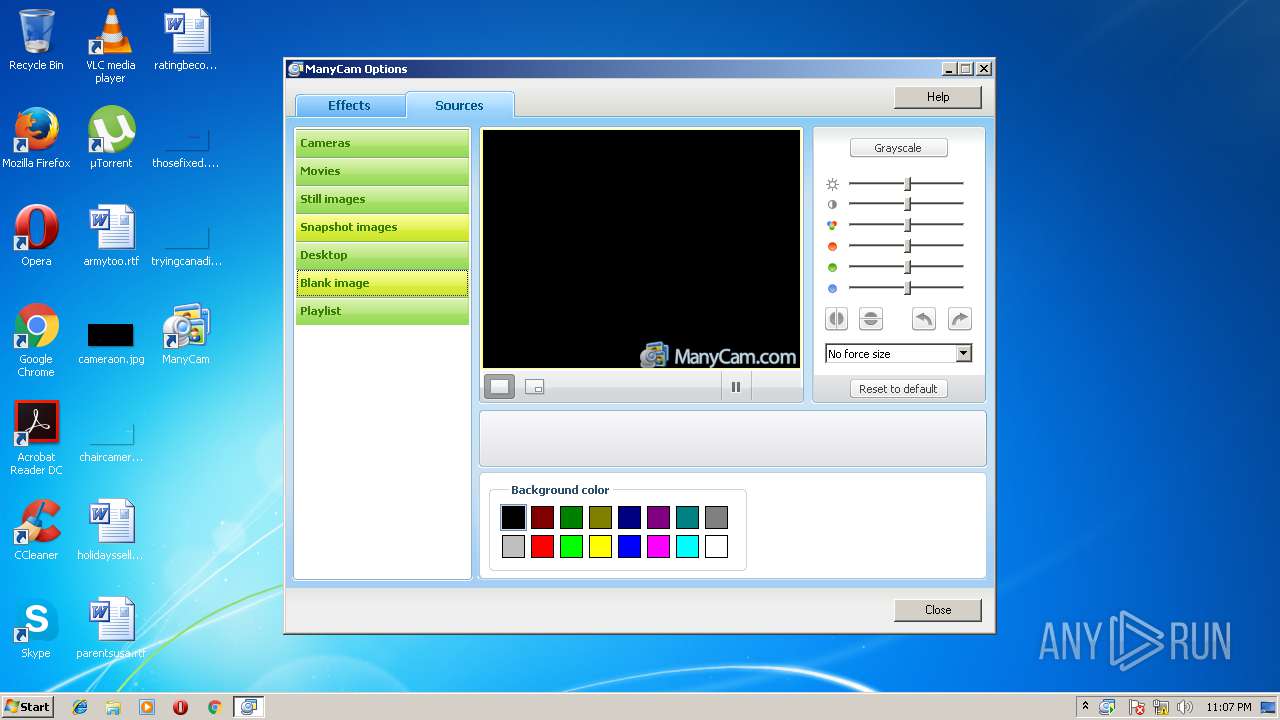Rotate the video right with the clockwise arrow
This screenshot has height=720, width=1280.
959,319
